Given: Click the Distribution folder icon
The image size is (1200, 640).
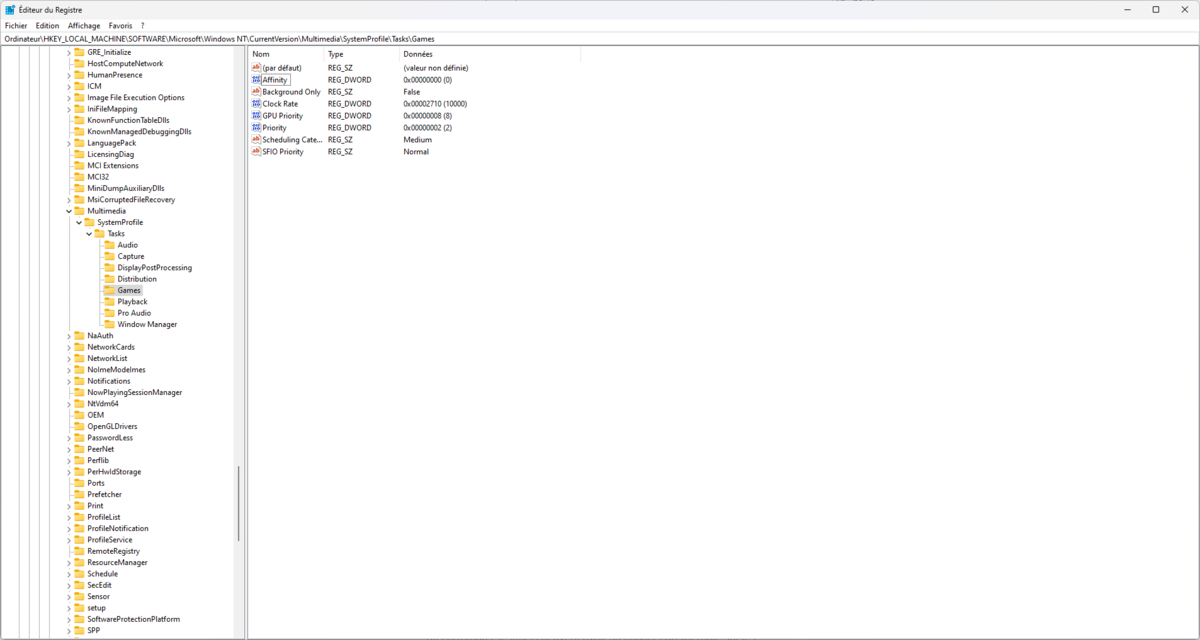Looking at the screenshot, I should click(x=109, y=279).
